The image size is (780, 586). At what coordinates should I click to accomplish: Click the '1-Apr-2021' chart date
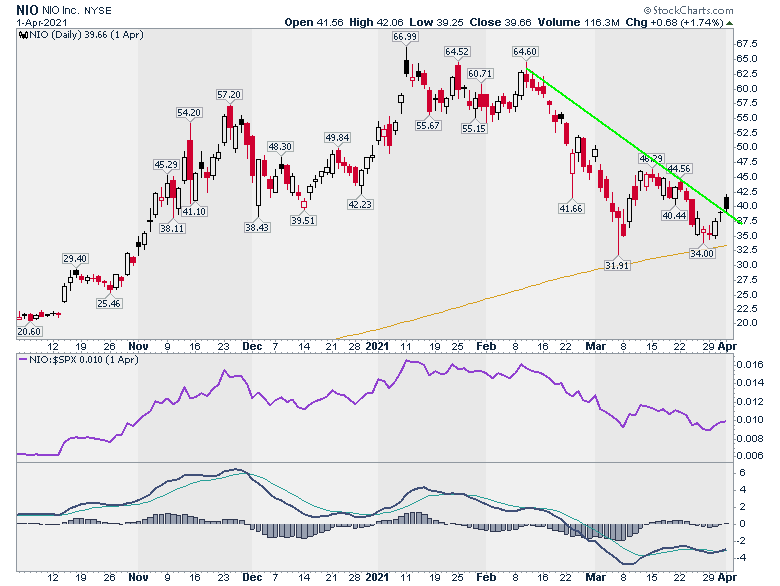(x=41, y=23)
